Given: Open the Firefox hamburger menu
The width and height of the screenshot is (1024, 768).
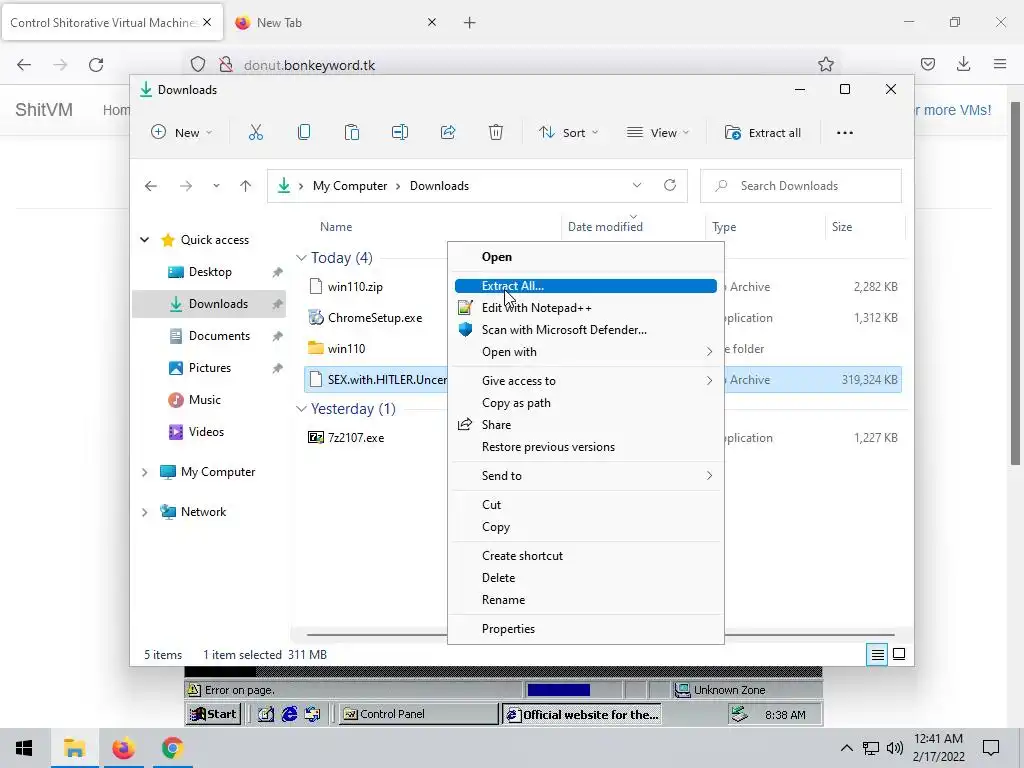Looking at the screenshot, I should tap(1000, 64).
